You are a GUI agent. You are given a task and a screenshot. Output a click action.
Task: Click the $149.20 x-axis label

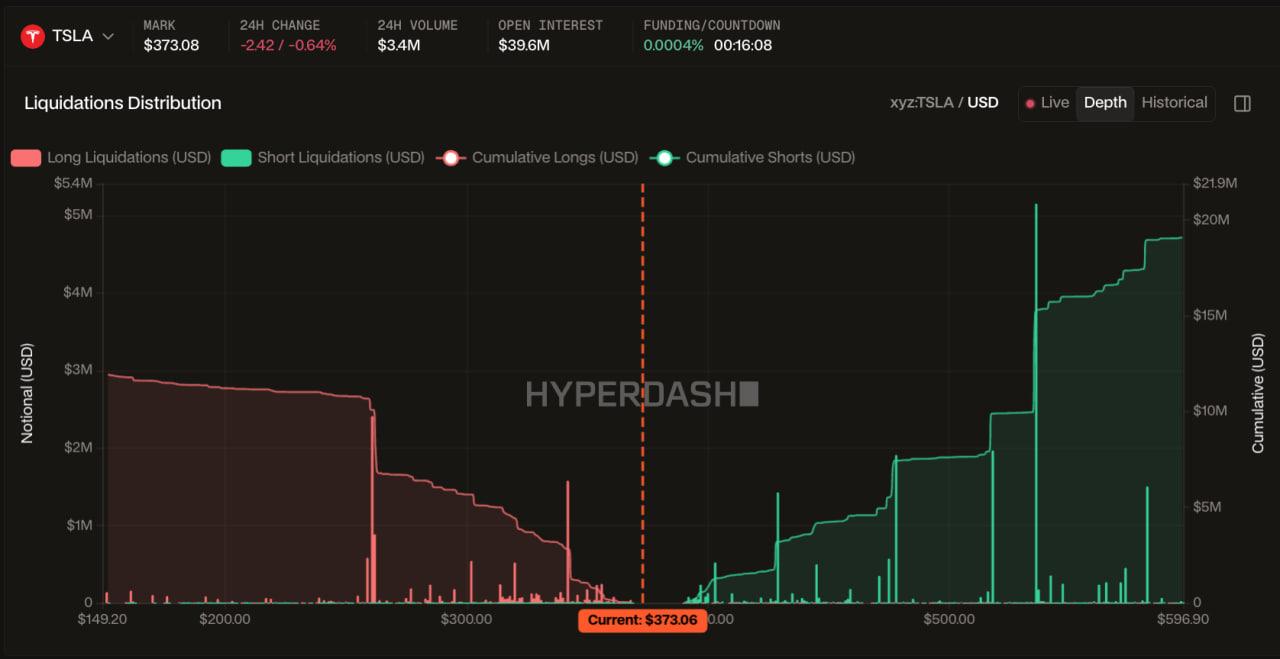pos(103,619)
